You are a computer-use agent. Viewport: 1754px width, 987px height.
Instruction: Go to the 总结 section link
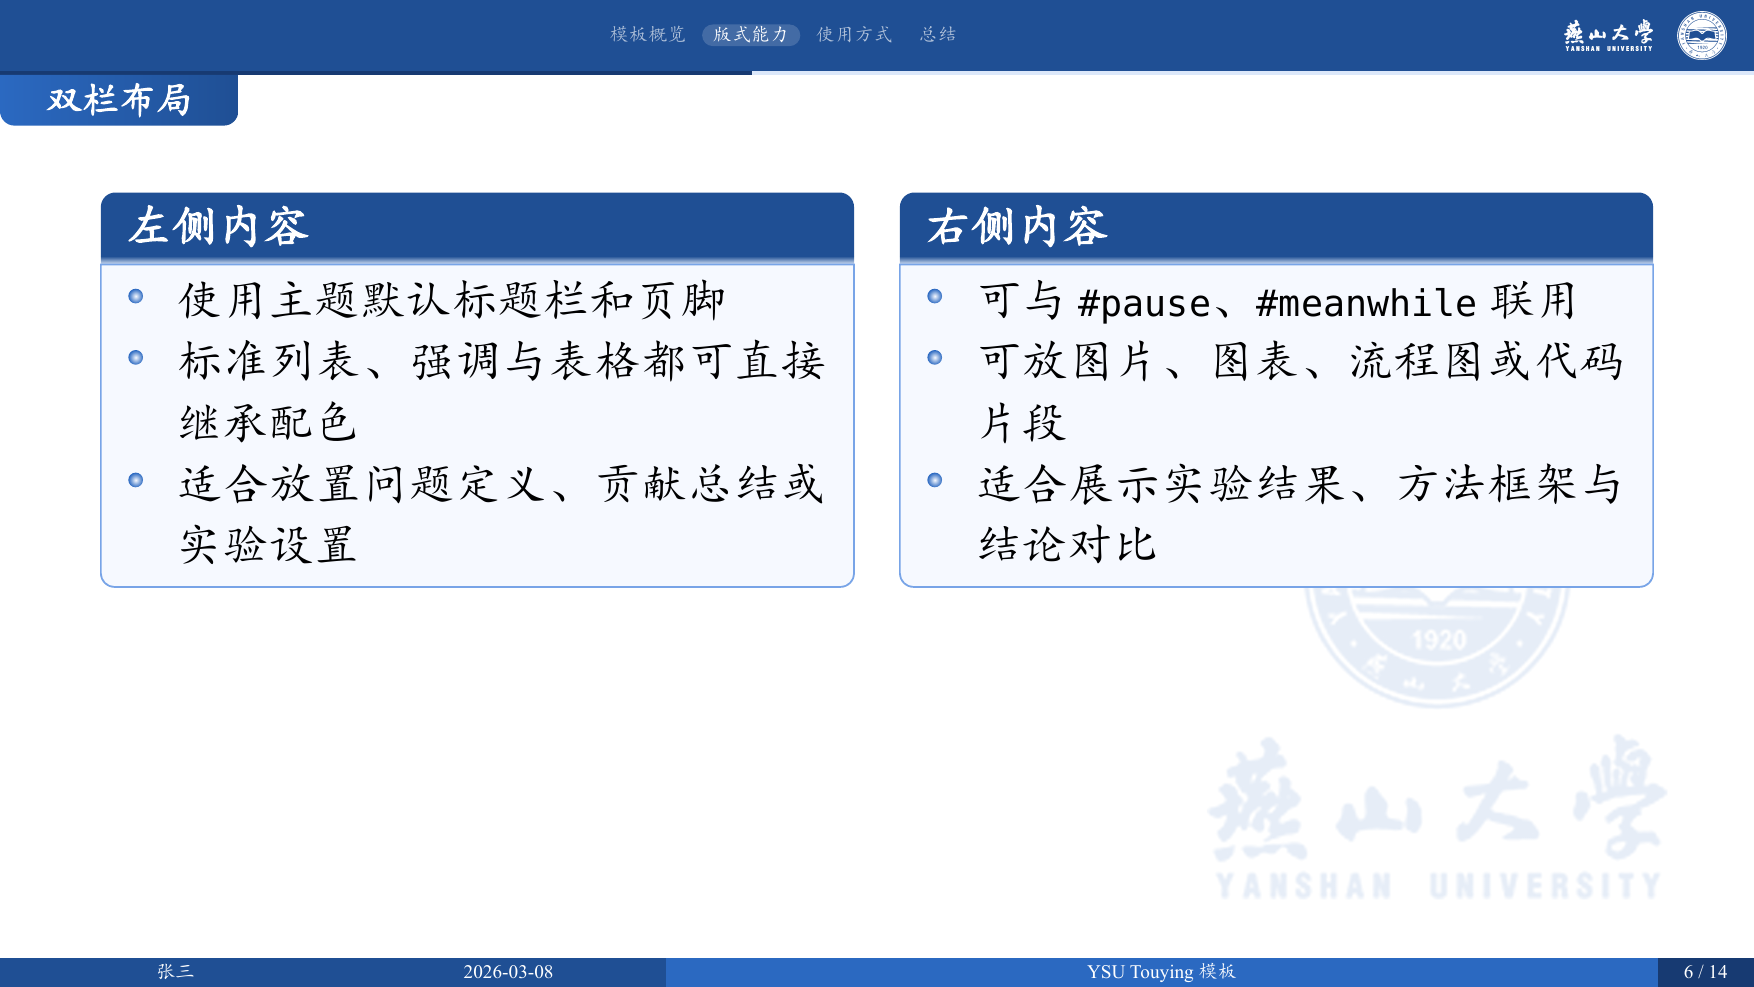tap(938, 34)
